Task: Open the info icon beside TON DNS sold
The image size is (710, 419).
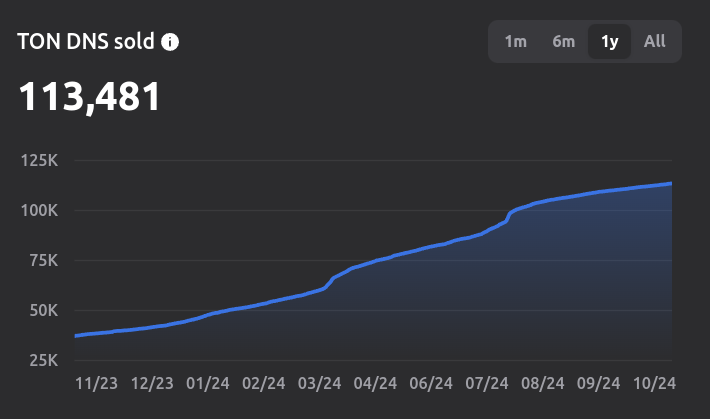Action: tap(170, 42)
